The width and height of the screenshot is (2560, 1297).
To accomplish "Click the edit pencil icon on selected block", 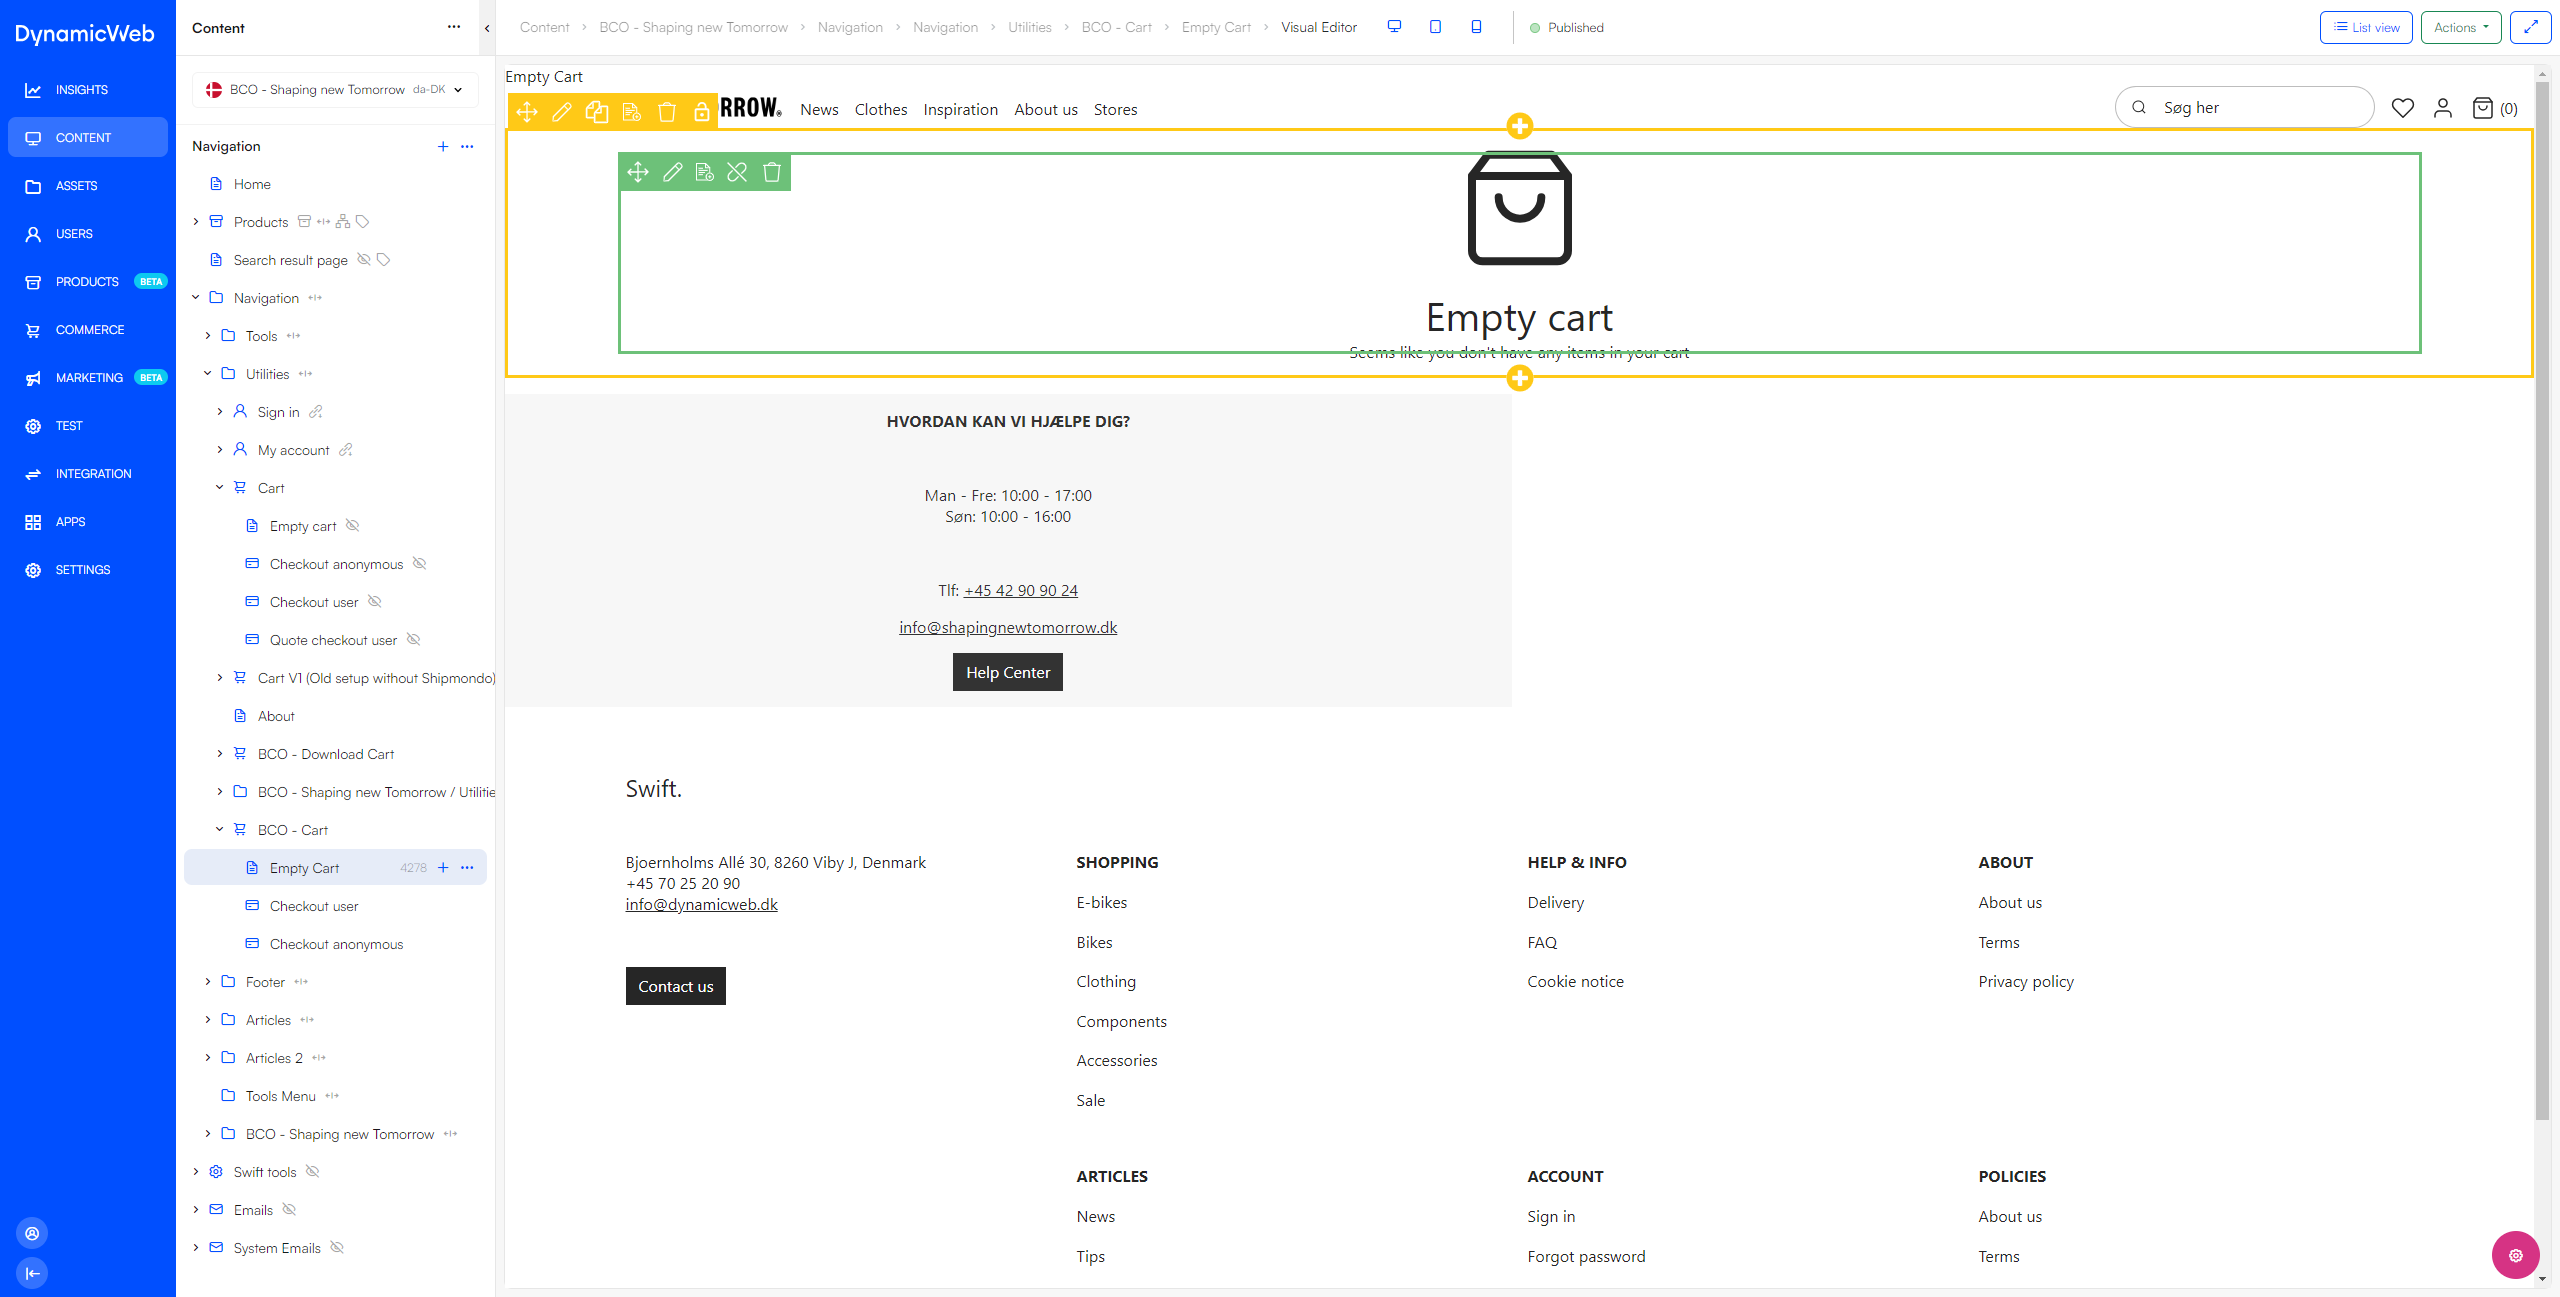I will pyautogui.click(x=673, y=172).
